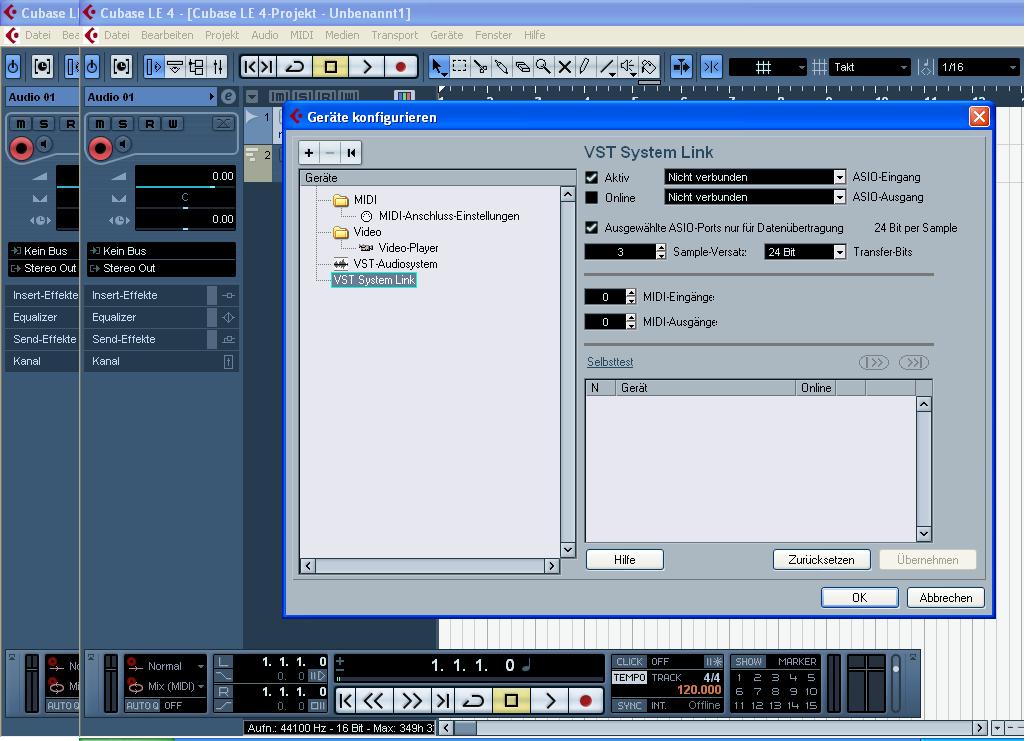Click Fast Forward in the transport panel
1030x741 pixels.
(411, 701)
